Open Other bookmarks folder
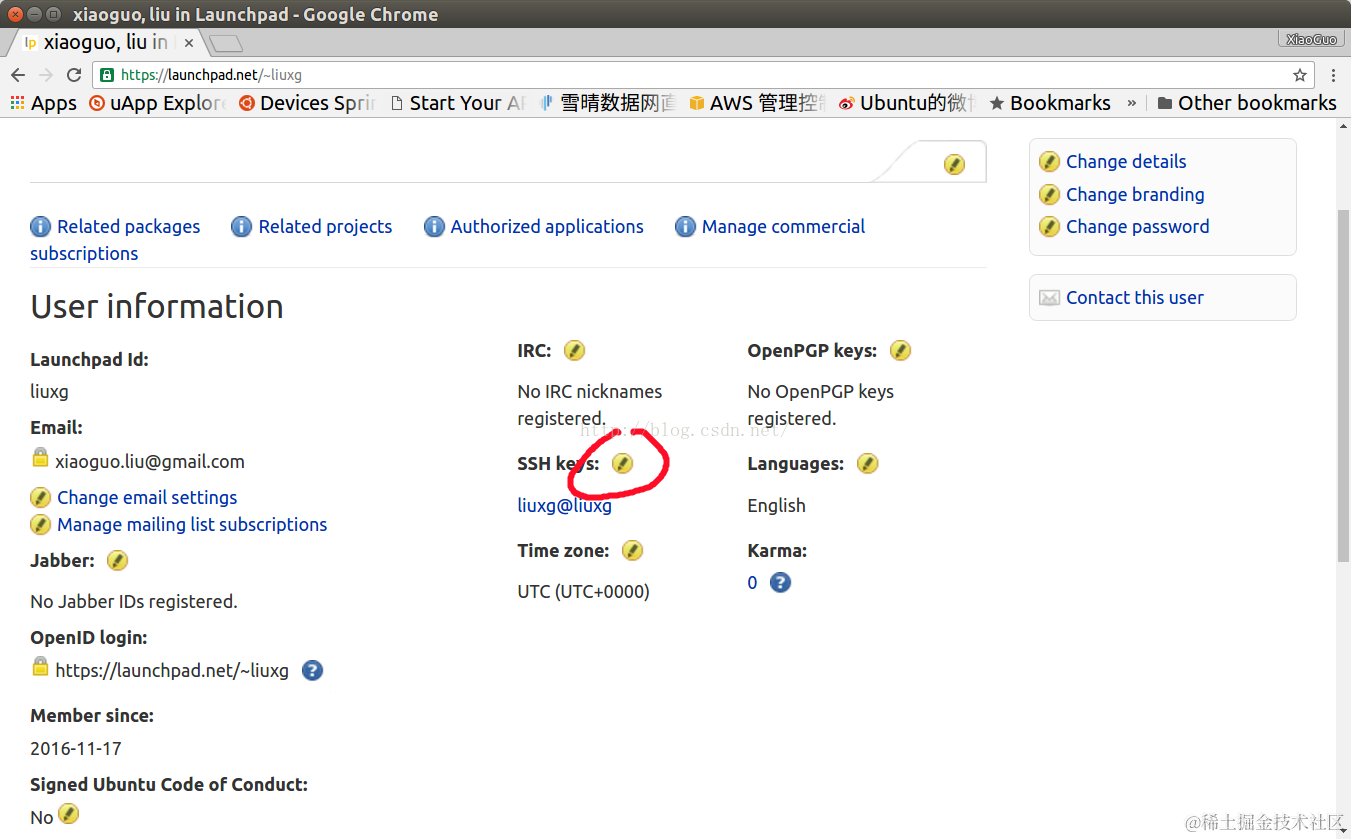 pyautogui.click(x=1246, y=103)
